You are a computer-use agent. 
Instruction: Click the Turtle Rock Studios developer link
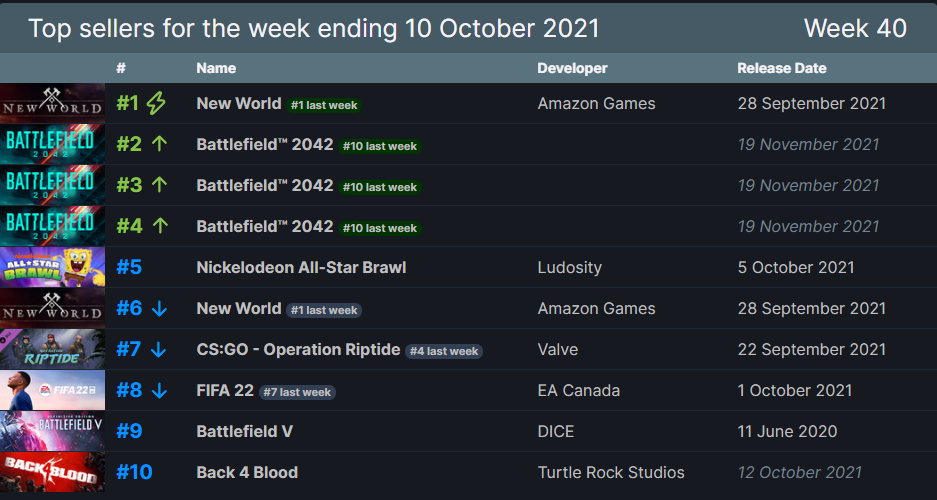(x=611, y=473)
